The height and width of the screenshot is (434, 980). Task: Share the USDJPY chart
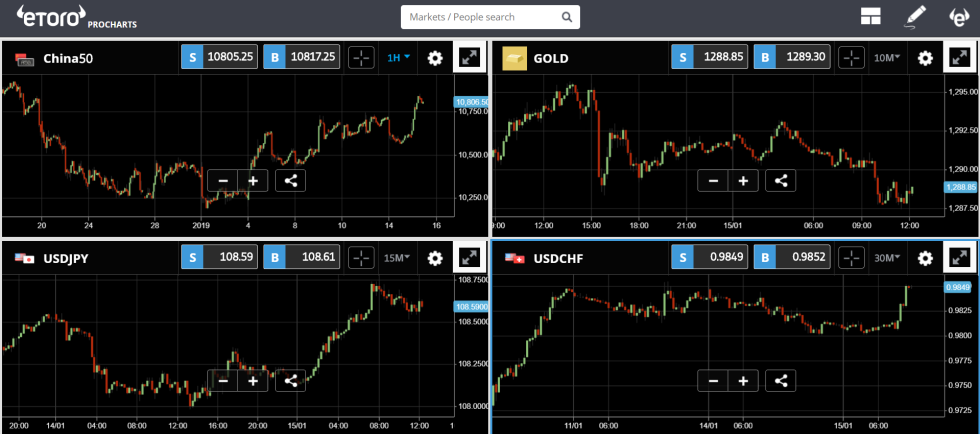(291, 380)
